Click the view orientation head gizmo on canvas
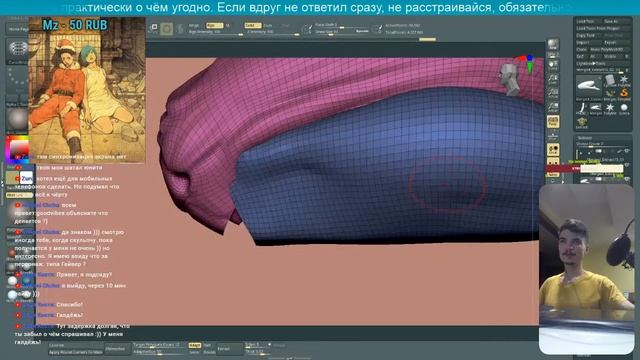 tap(509, 79)
